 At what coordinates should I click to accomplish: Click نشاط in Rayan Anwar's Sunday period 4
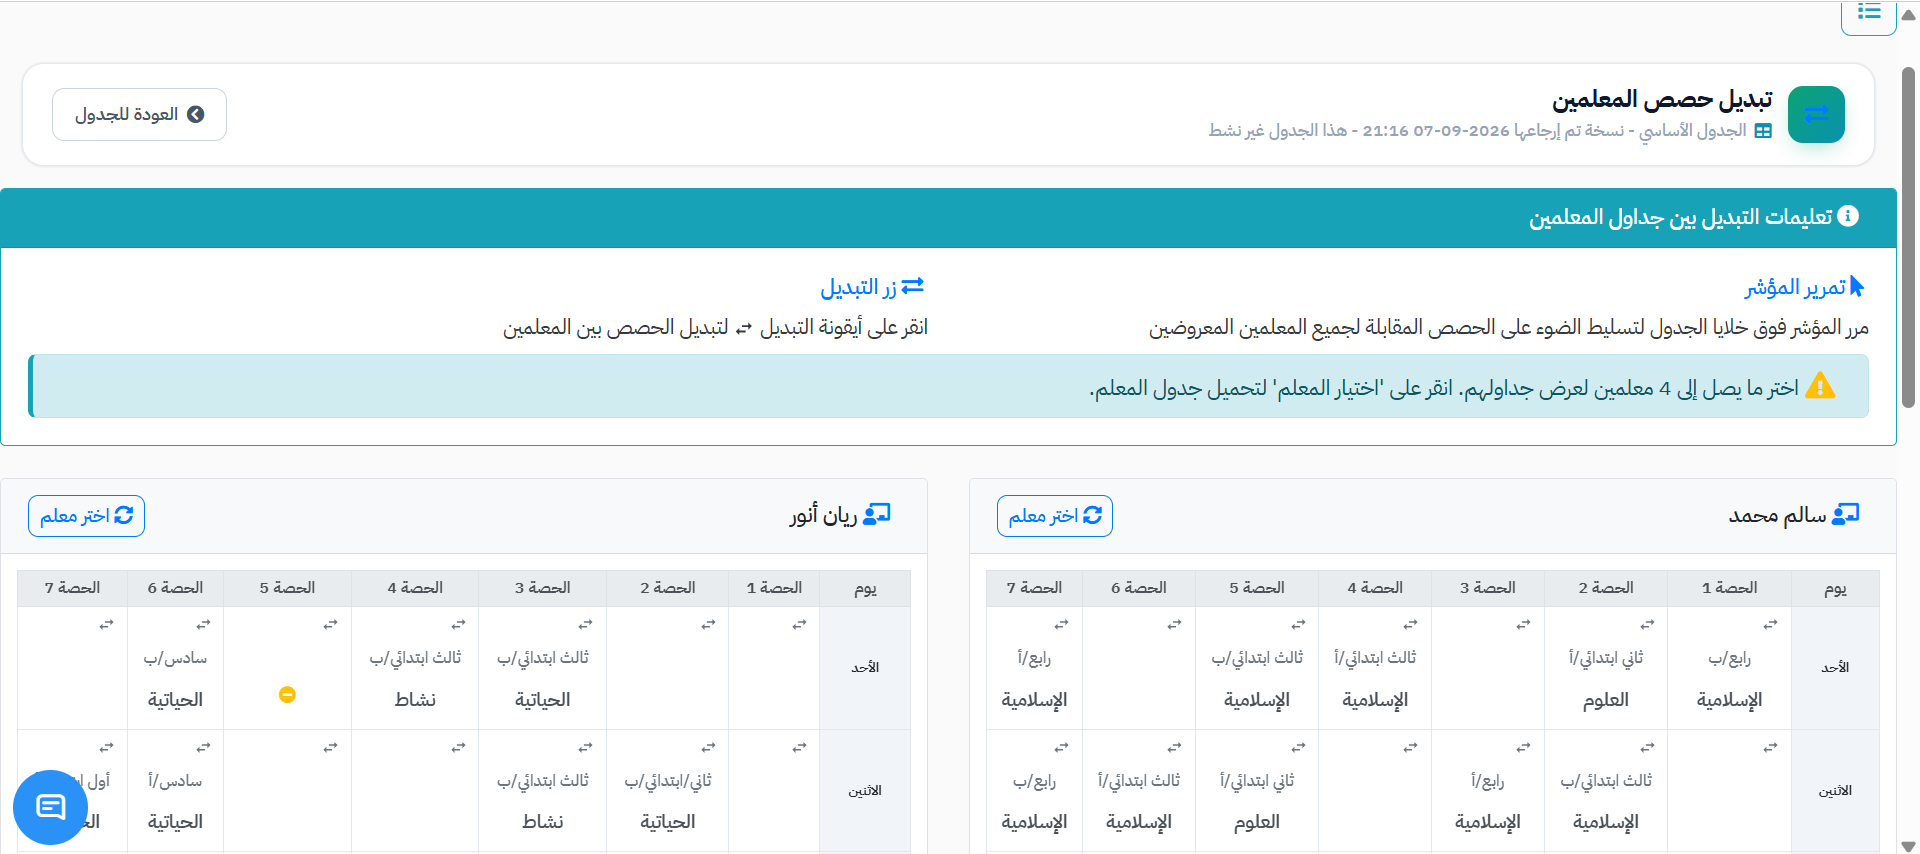415,700
